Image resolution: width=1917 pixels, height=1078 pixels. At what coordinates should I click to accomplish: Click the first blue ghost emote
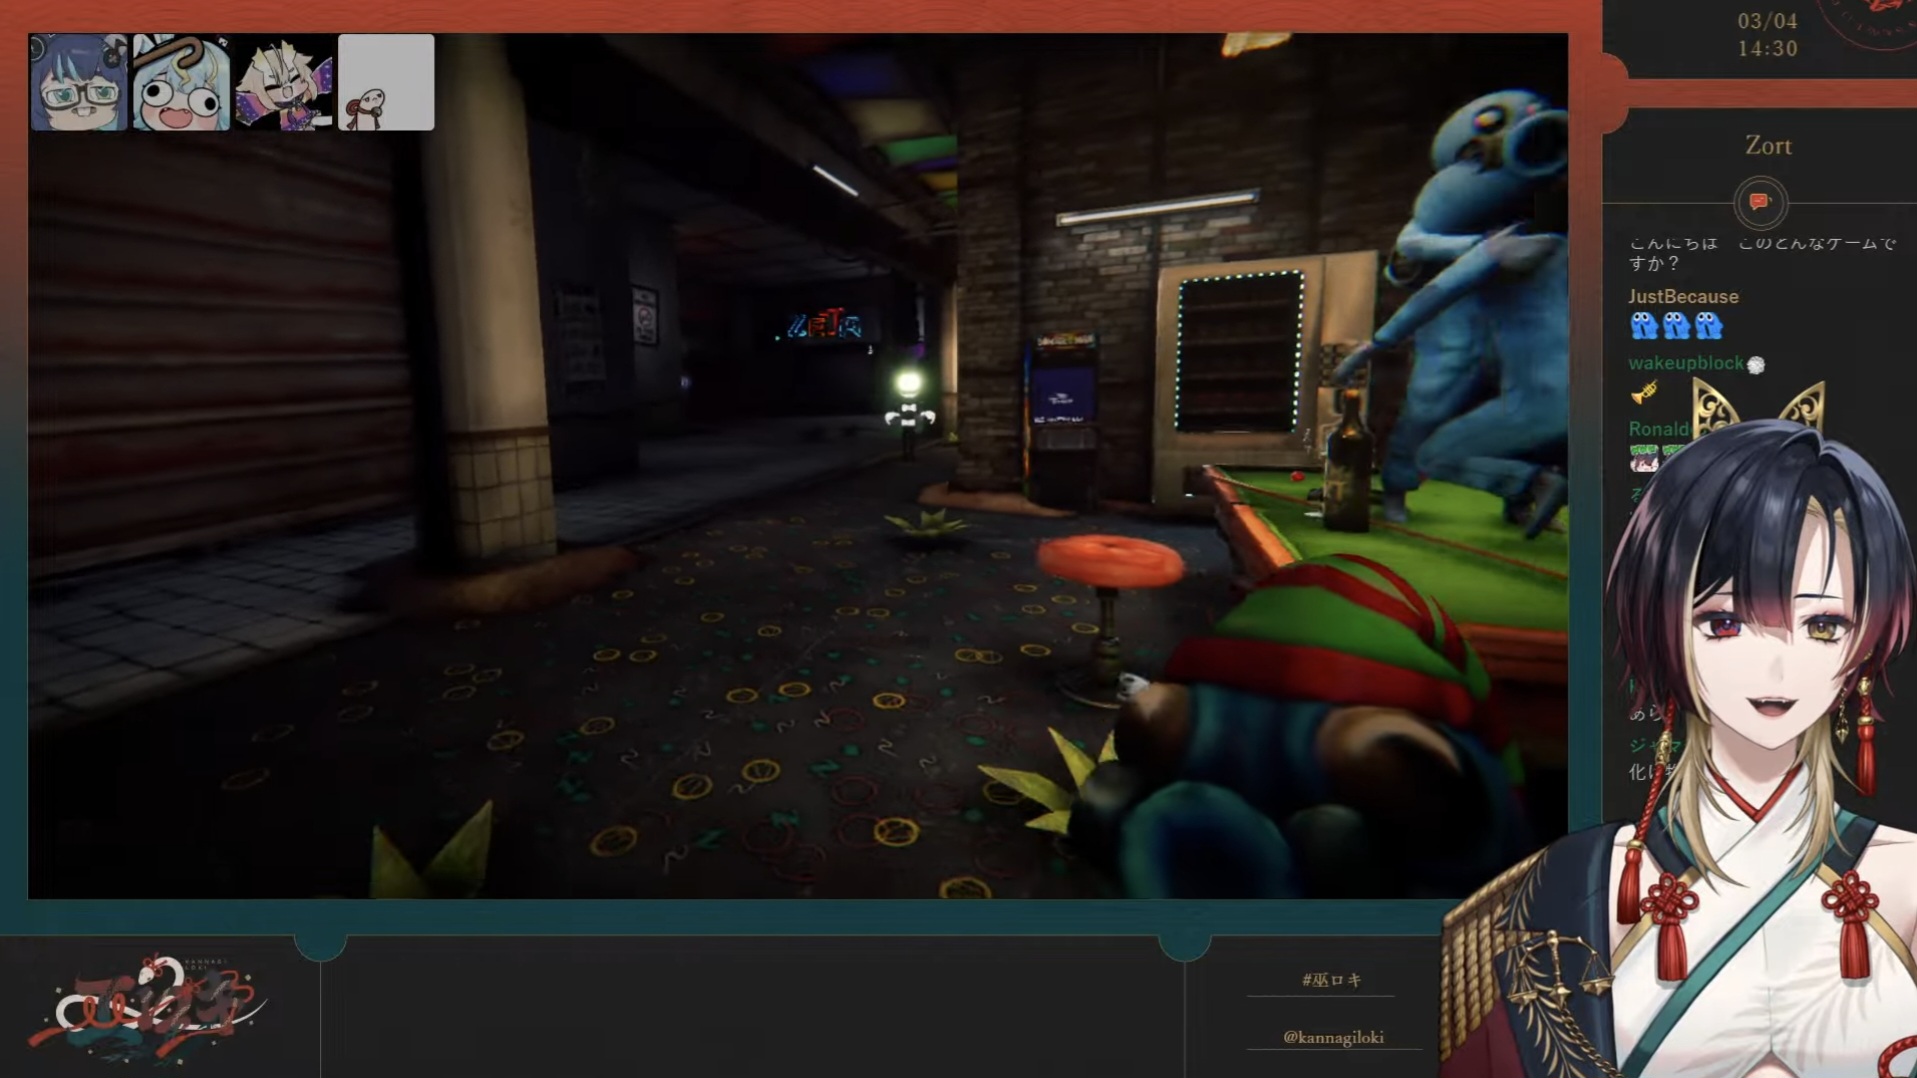1643,326
